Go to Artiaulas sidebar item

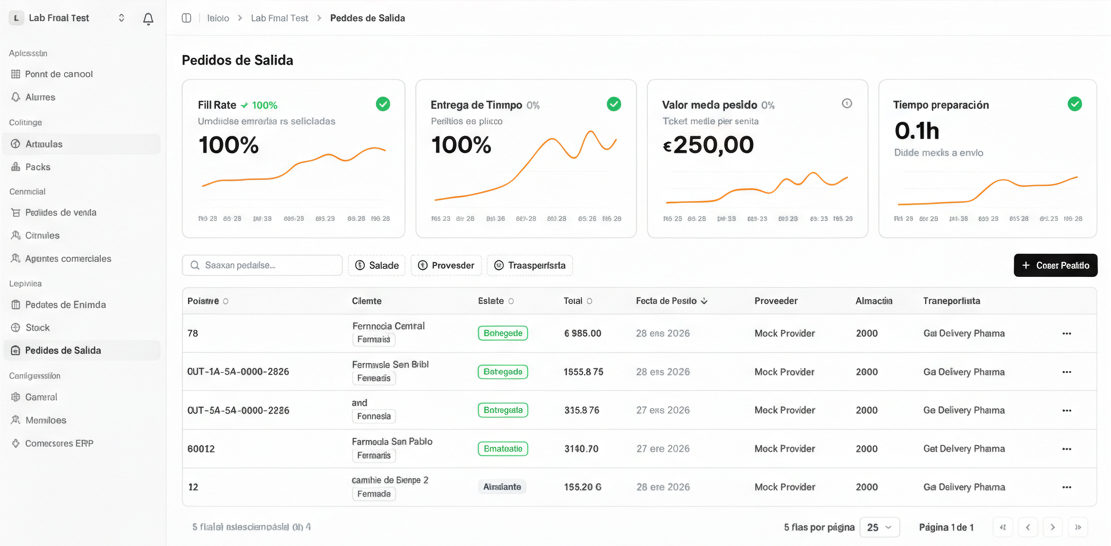click(82, 144)
